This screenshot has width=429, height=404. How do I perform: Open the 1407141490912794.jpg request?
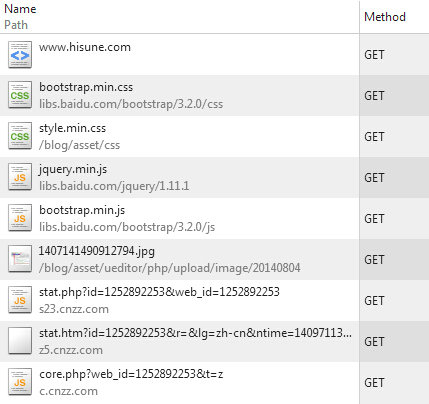[x=214, y=259]
